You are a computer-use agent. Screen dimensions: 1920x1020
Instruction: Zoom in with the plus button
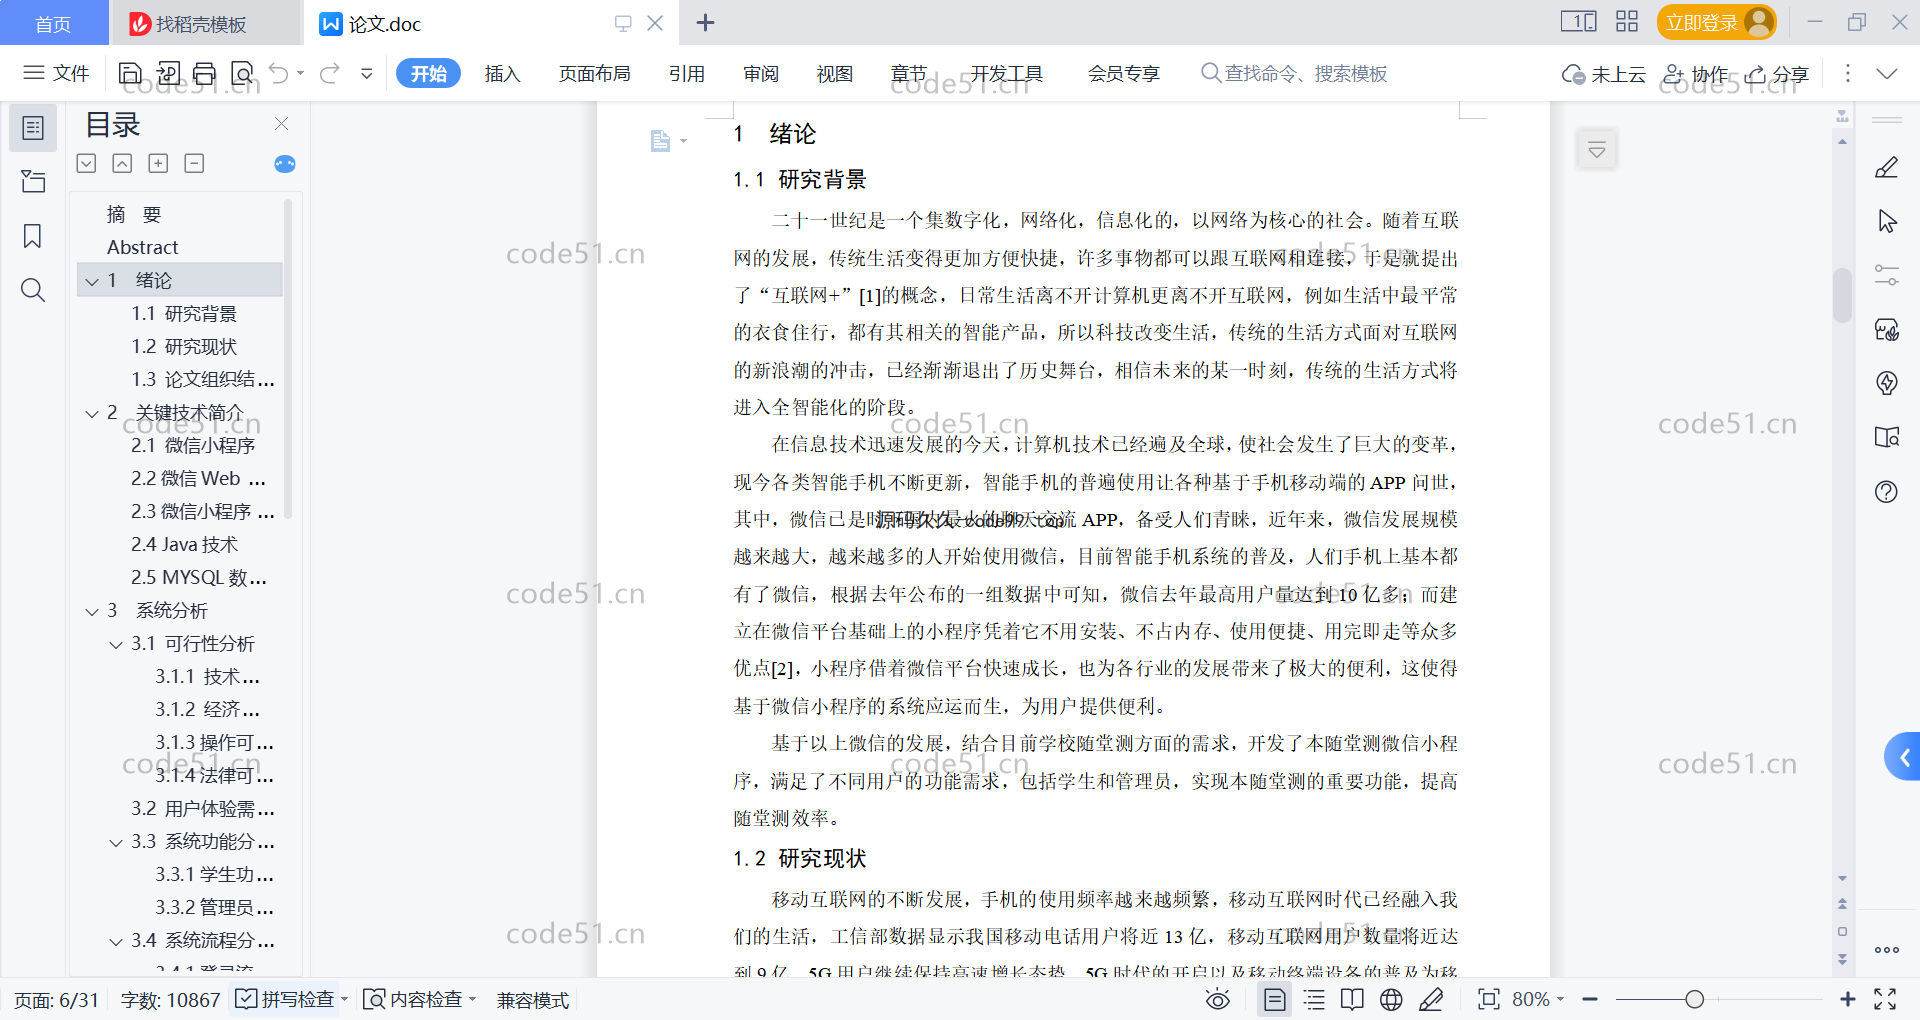1847,999
